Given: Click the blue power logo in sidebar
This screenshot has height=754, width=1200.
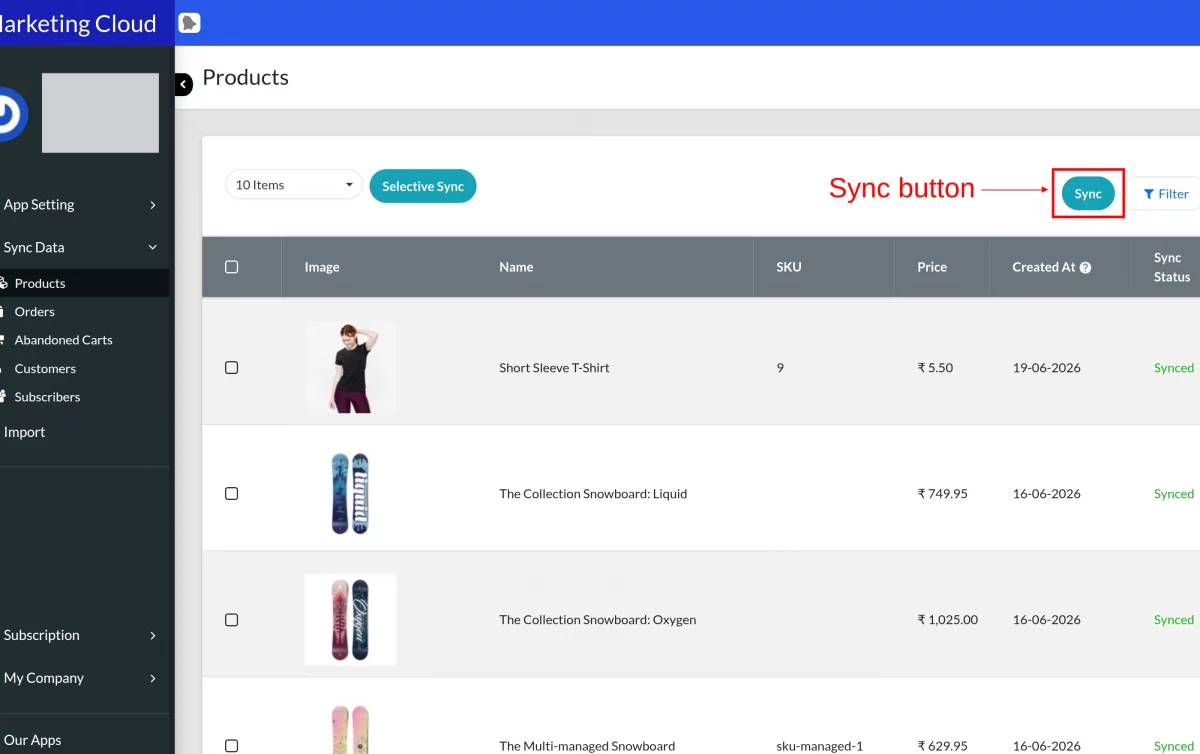Looking at the screenshot, I should pyautogui.click(x=10, y=114).
